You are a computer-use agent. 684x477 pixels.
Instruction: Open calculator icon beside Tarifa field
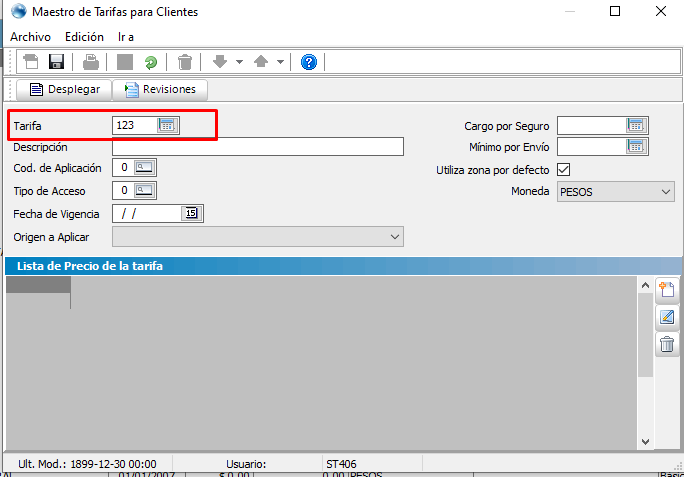pyautogui.click(x=167, y=125)
